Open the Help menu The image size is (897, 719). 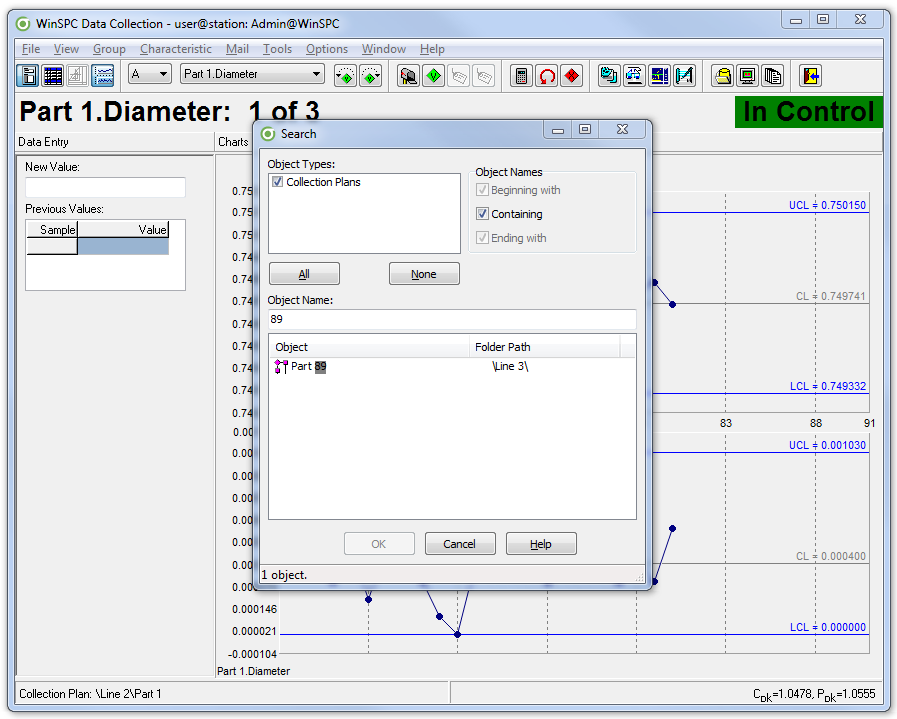432,49
